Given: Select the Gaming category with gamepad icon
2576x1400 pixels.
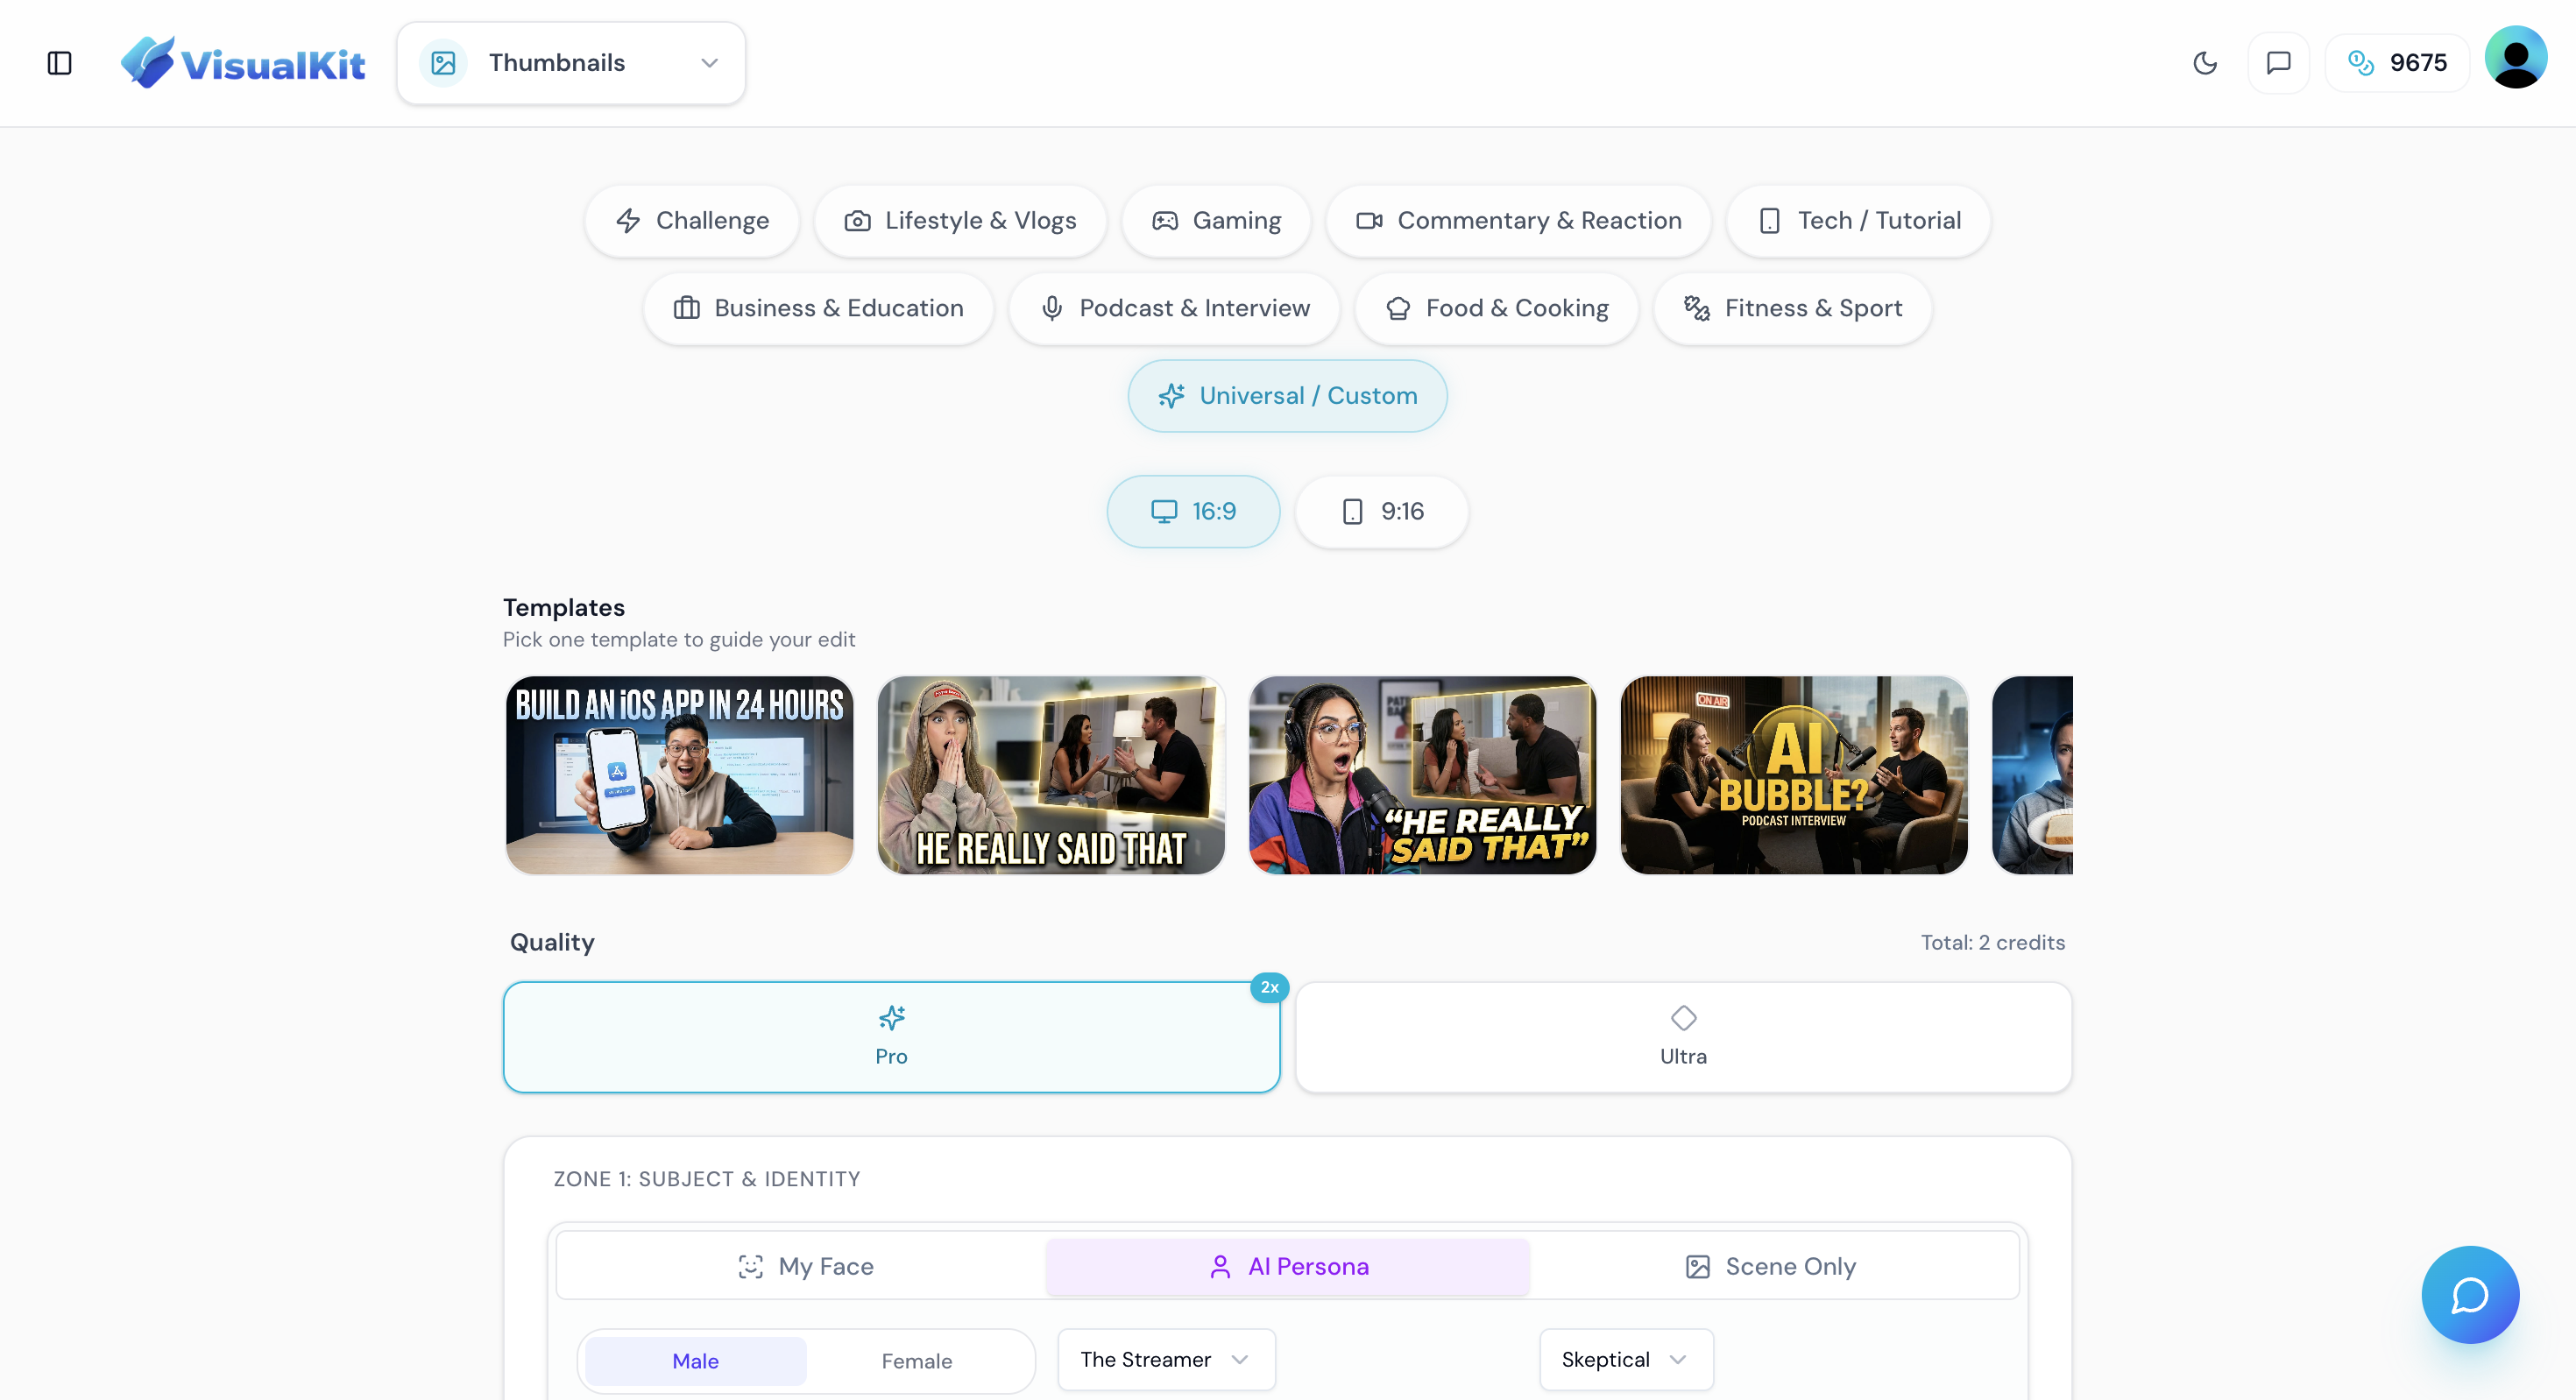Looking at the screenshot, I should (x=1216, y=220).
